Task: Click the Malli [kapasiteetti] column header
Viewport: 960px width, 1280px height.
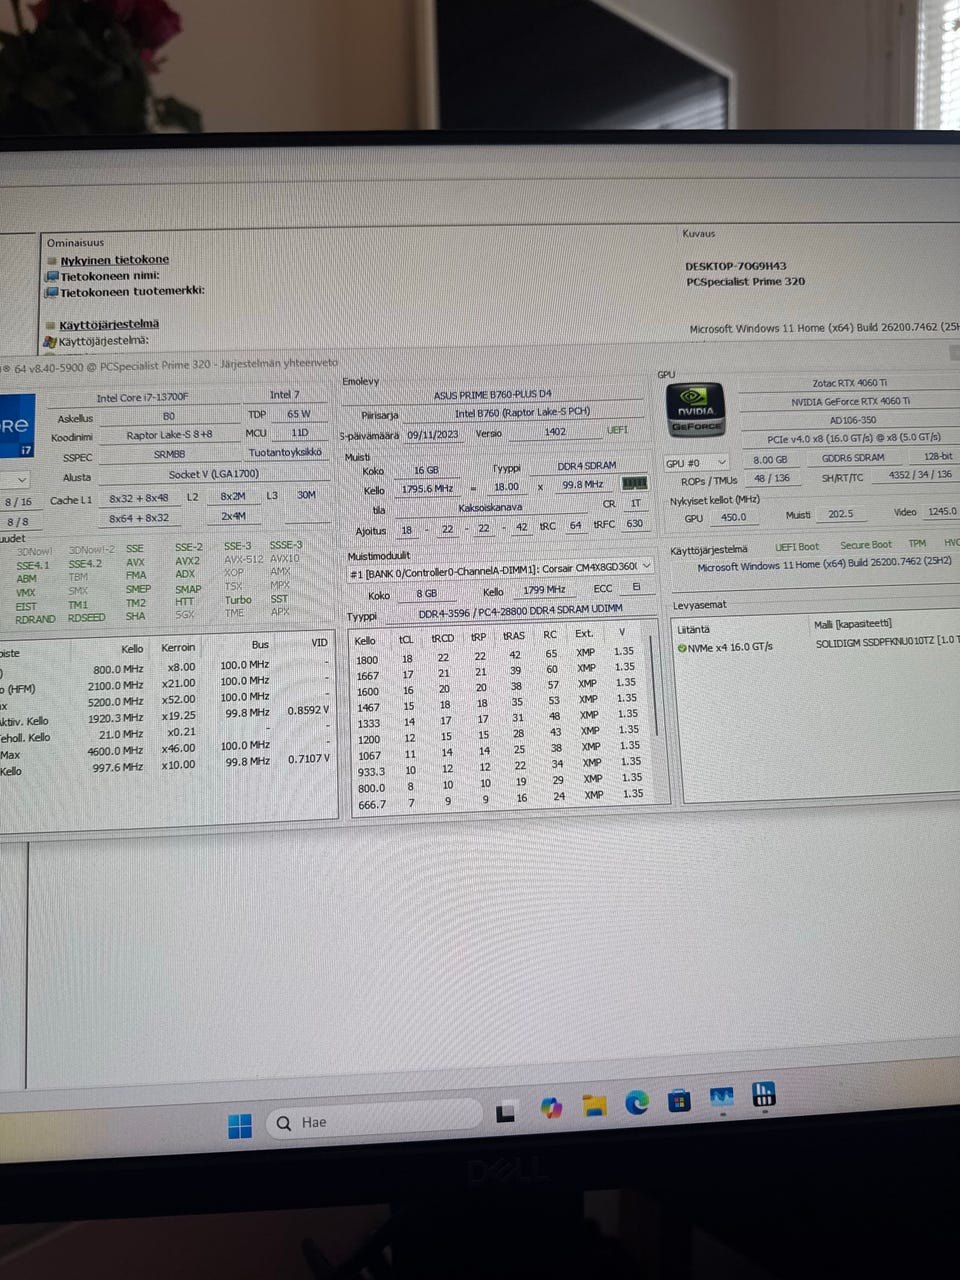Action: click(x=852, y=624)
